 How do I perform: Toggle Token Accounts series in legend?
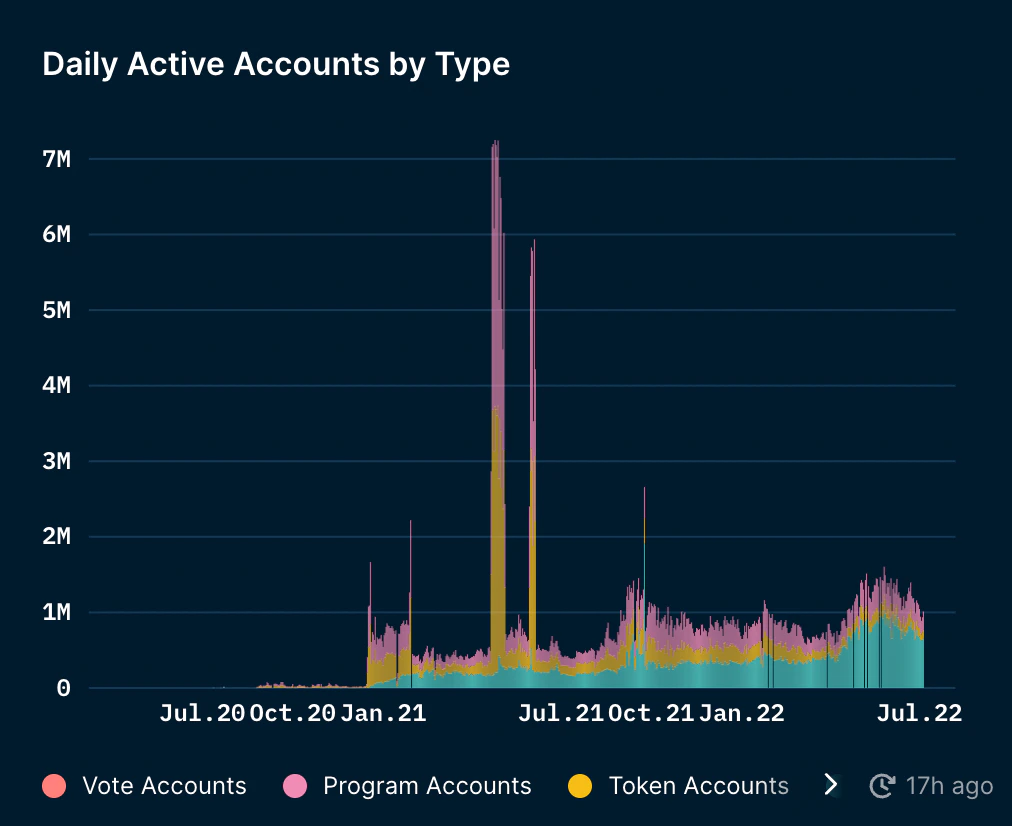tap(678, 785)
